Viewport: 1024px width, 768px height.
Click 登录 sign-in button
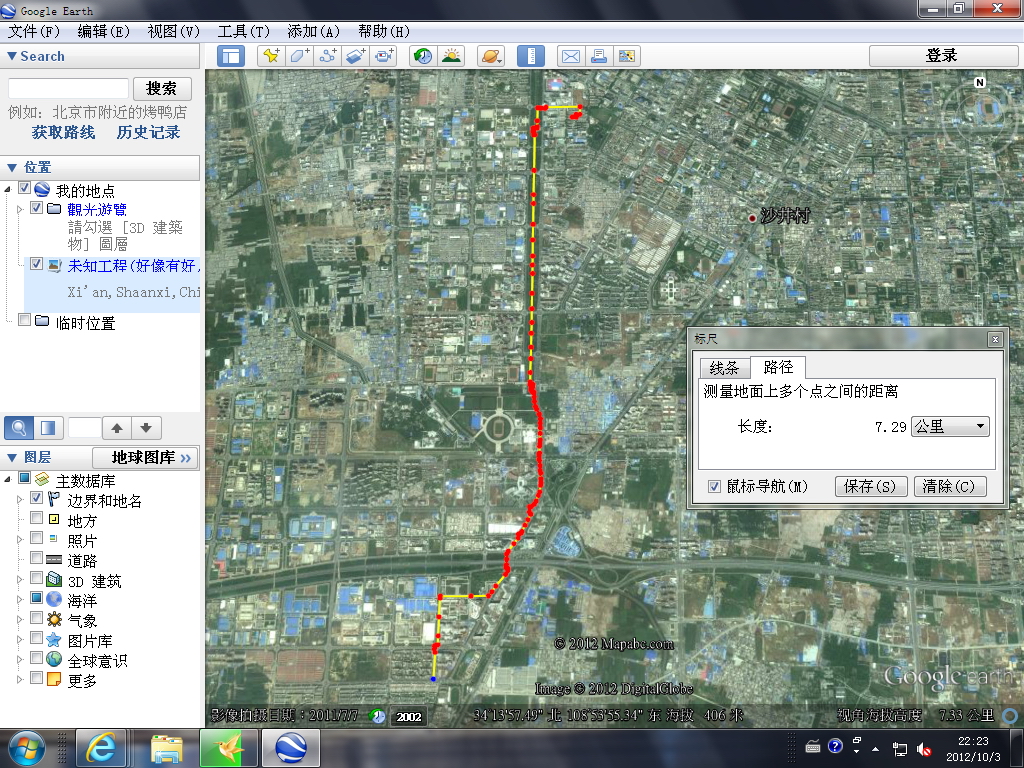pos(942,56)
